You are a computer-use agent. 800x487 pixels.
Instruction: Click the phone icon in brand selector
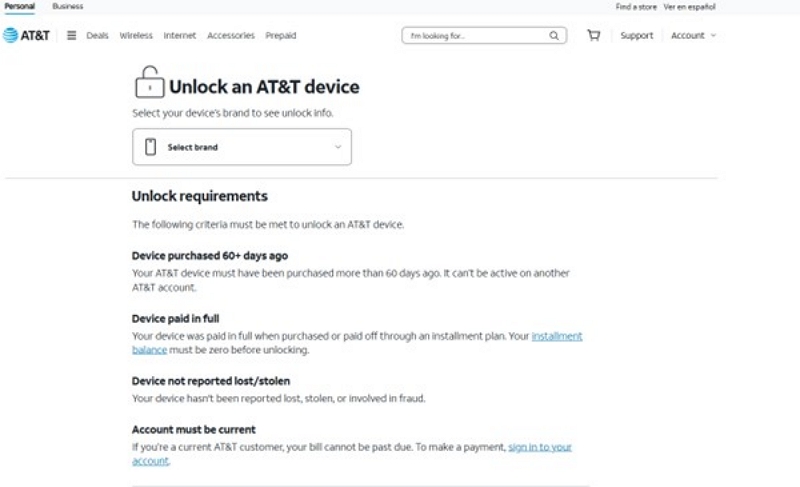click(x=151, y=147)
